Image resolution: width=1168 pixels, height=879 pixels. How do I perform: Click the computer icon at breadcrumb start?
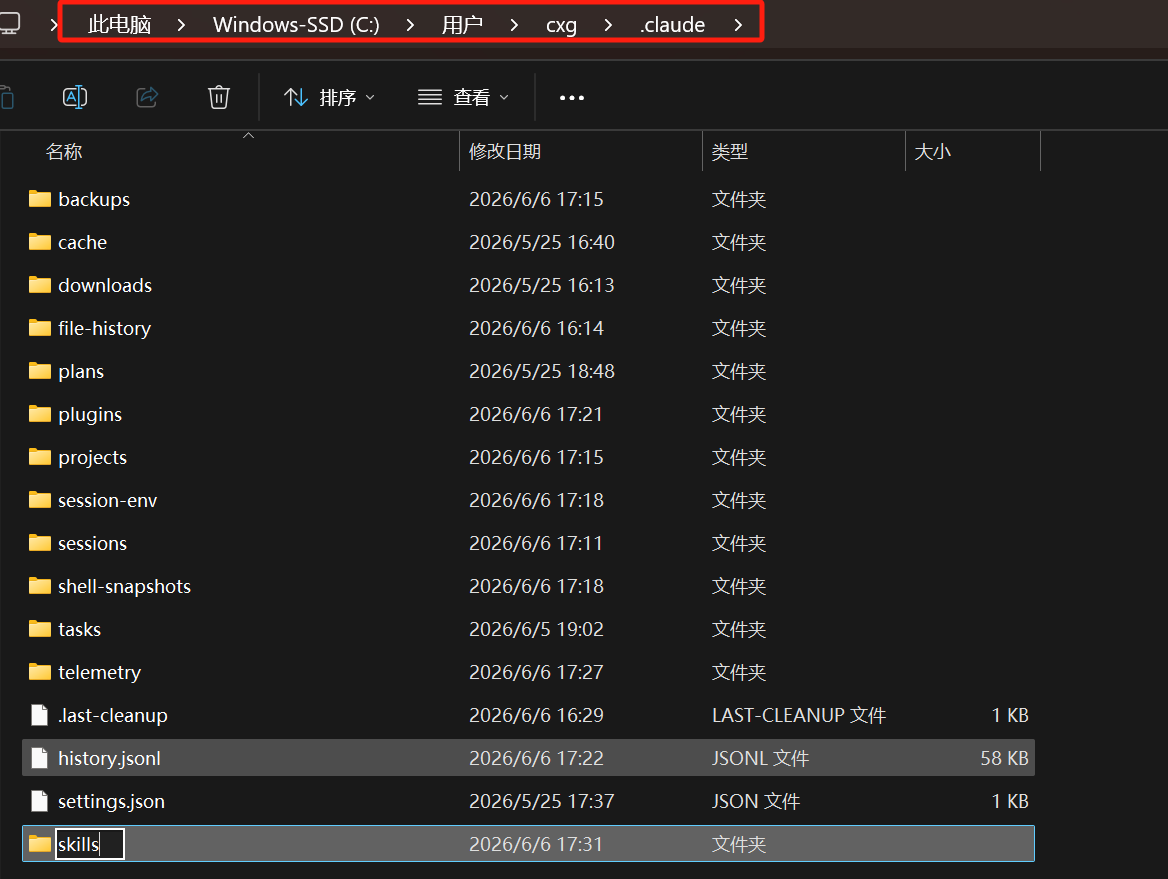[x=10, y=23]
